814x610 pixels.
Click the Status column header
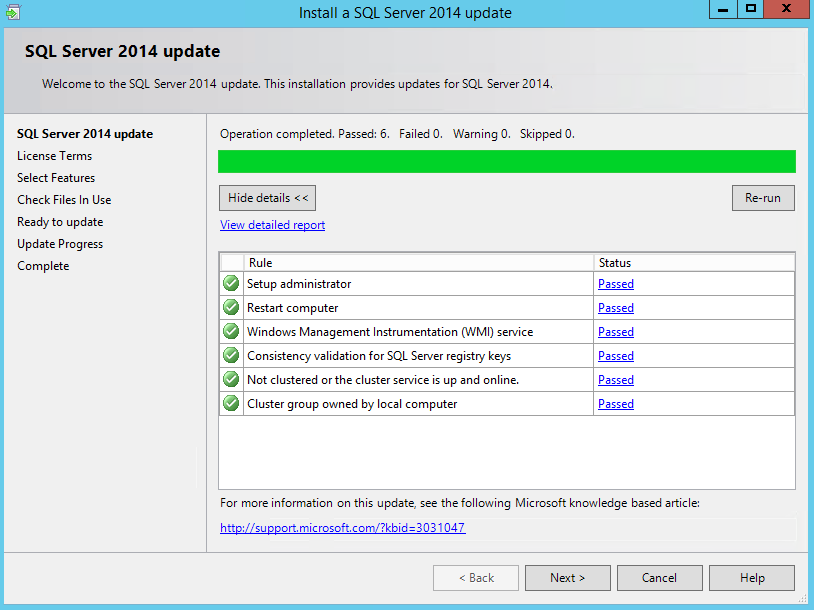[694, 263]
